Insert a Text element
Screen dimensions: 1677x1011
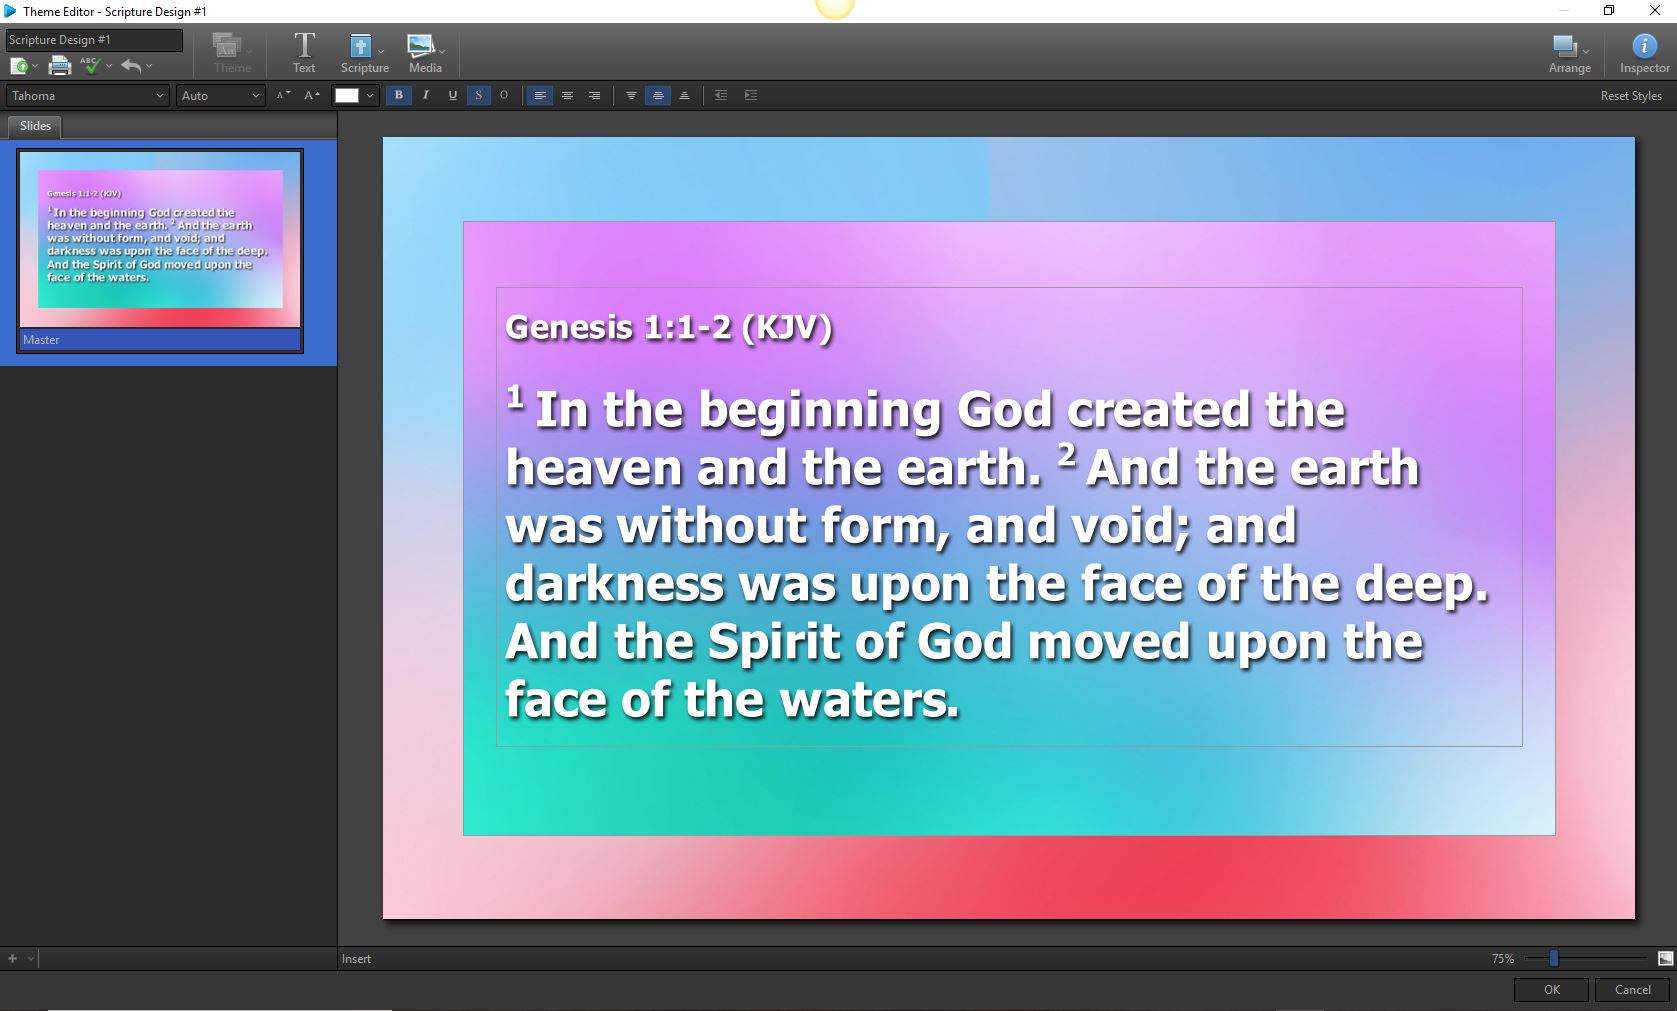click(x=304, y=52)
